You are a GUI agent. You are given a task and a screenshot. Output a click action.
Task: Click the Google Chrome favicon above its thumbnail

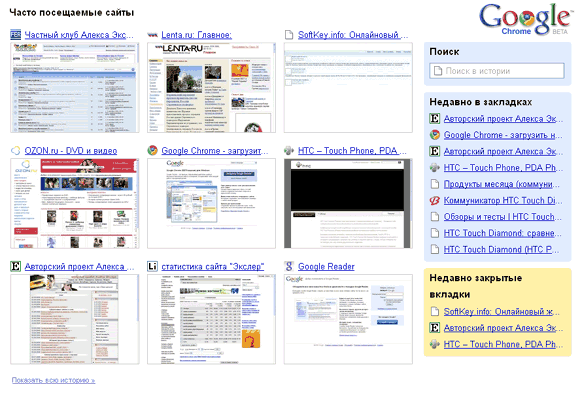click(152, 151)
